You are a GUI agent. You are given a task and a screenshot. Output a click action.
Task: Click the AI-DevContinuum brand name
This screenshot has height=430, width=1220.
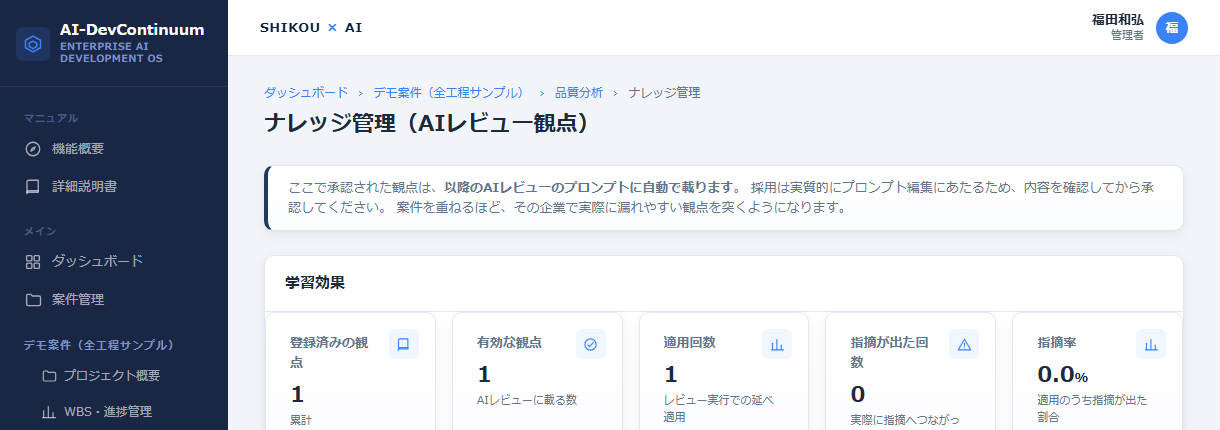(132, 30)
